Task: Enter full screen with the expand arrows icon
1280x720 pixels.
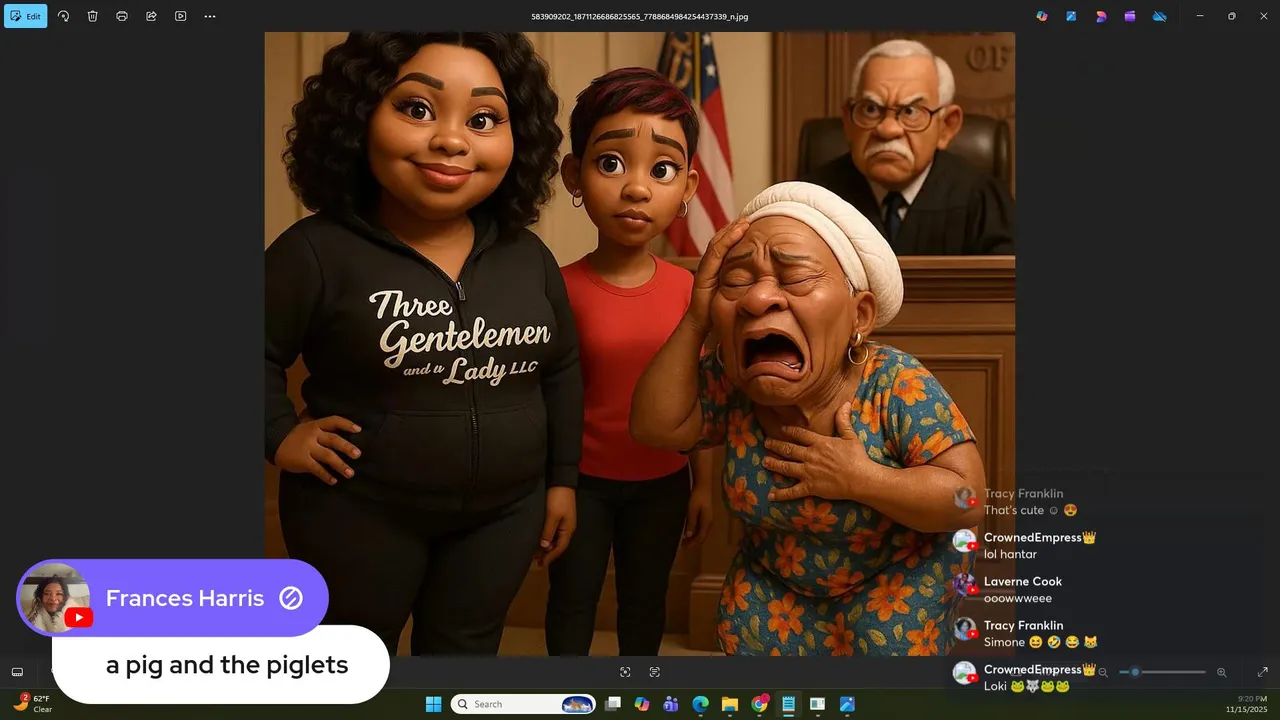Action: click(1263, 672)
